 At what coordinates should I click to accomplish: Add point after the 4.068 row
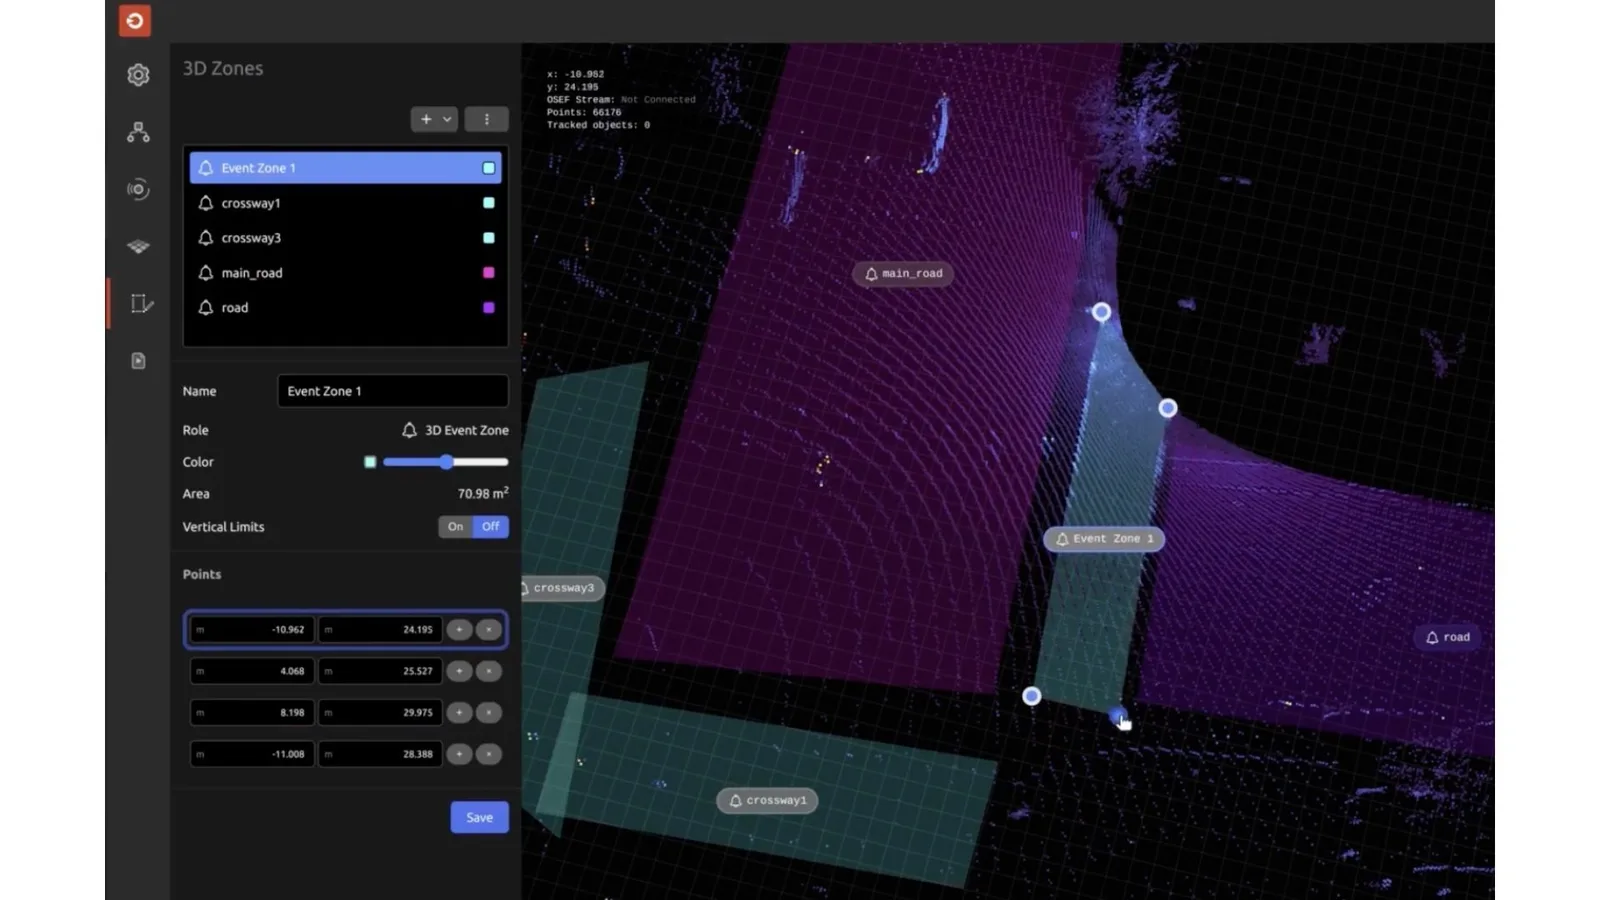[459, 671]
